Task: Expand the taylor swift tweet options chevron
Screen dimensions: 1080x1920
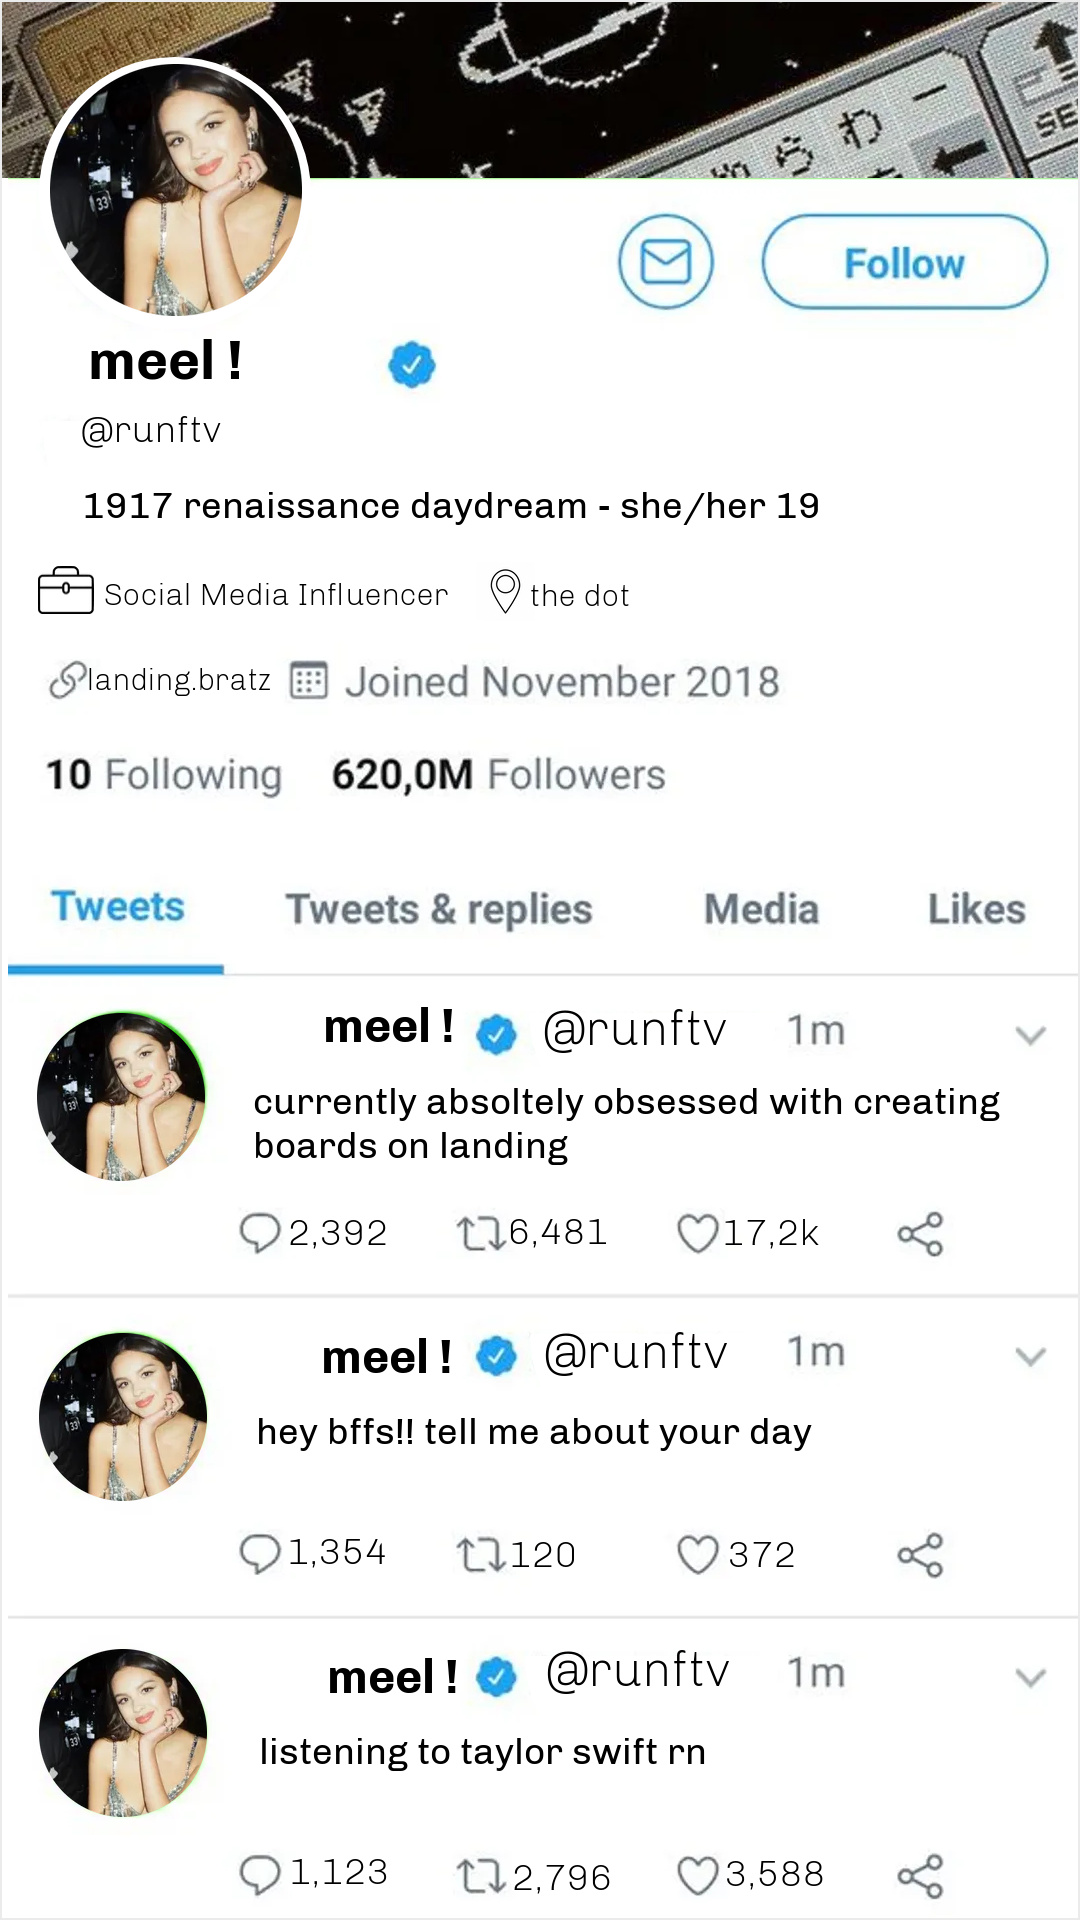Action: [1030, 1677]
